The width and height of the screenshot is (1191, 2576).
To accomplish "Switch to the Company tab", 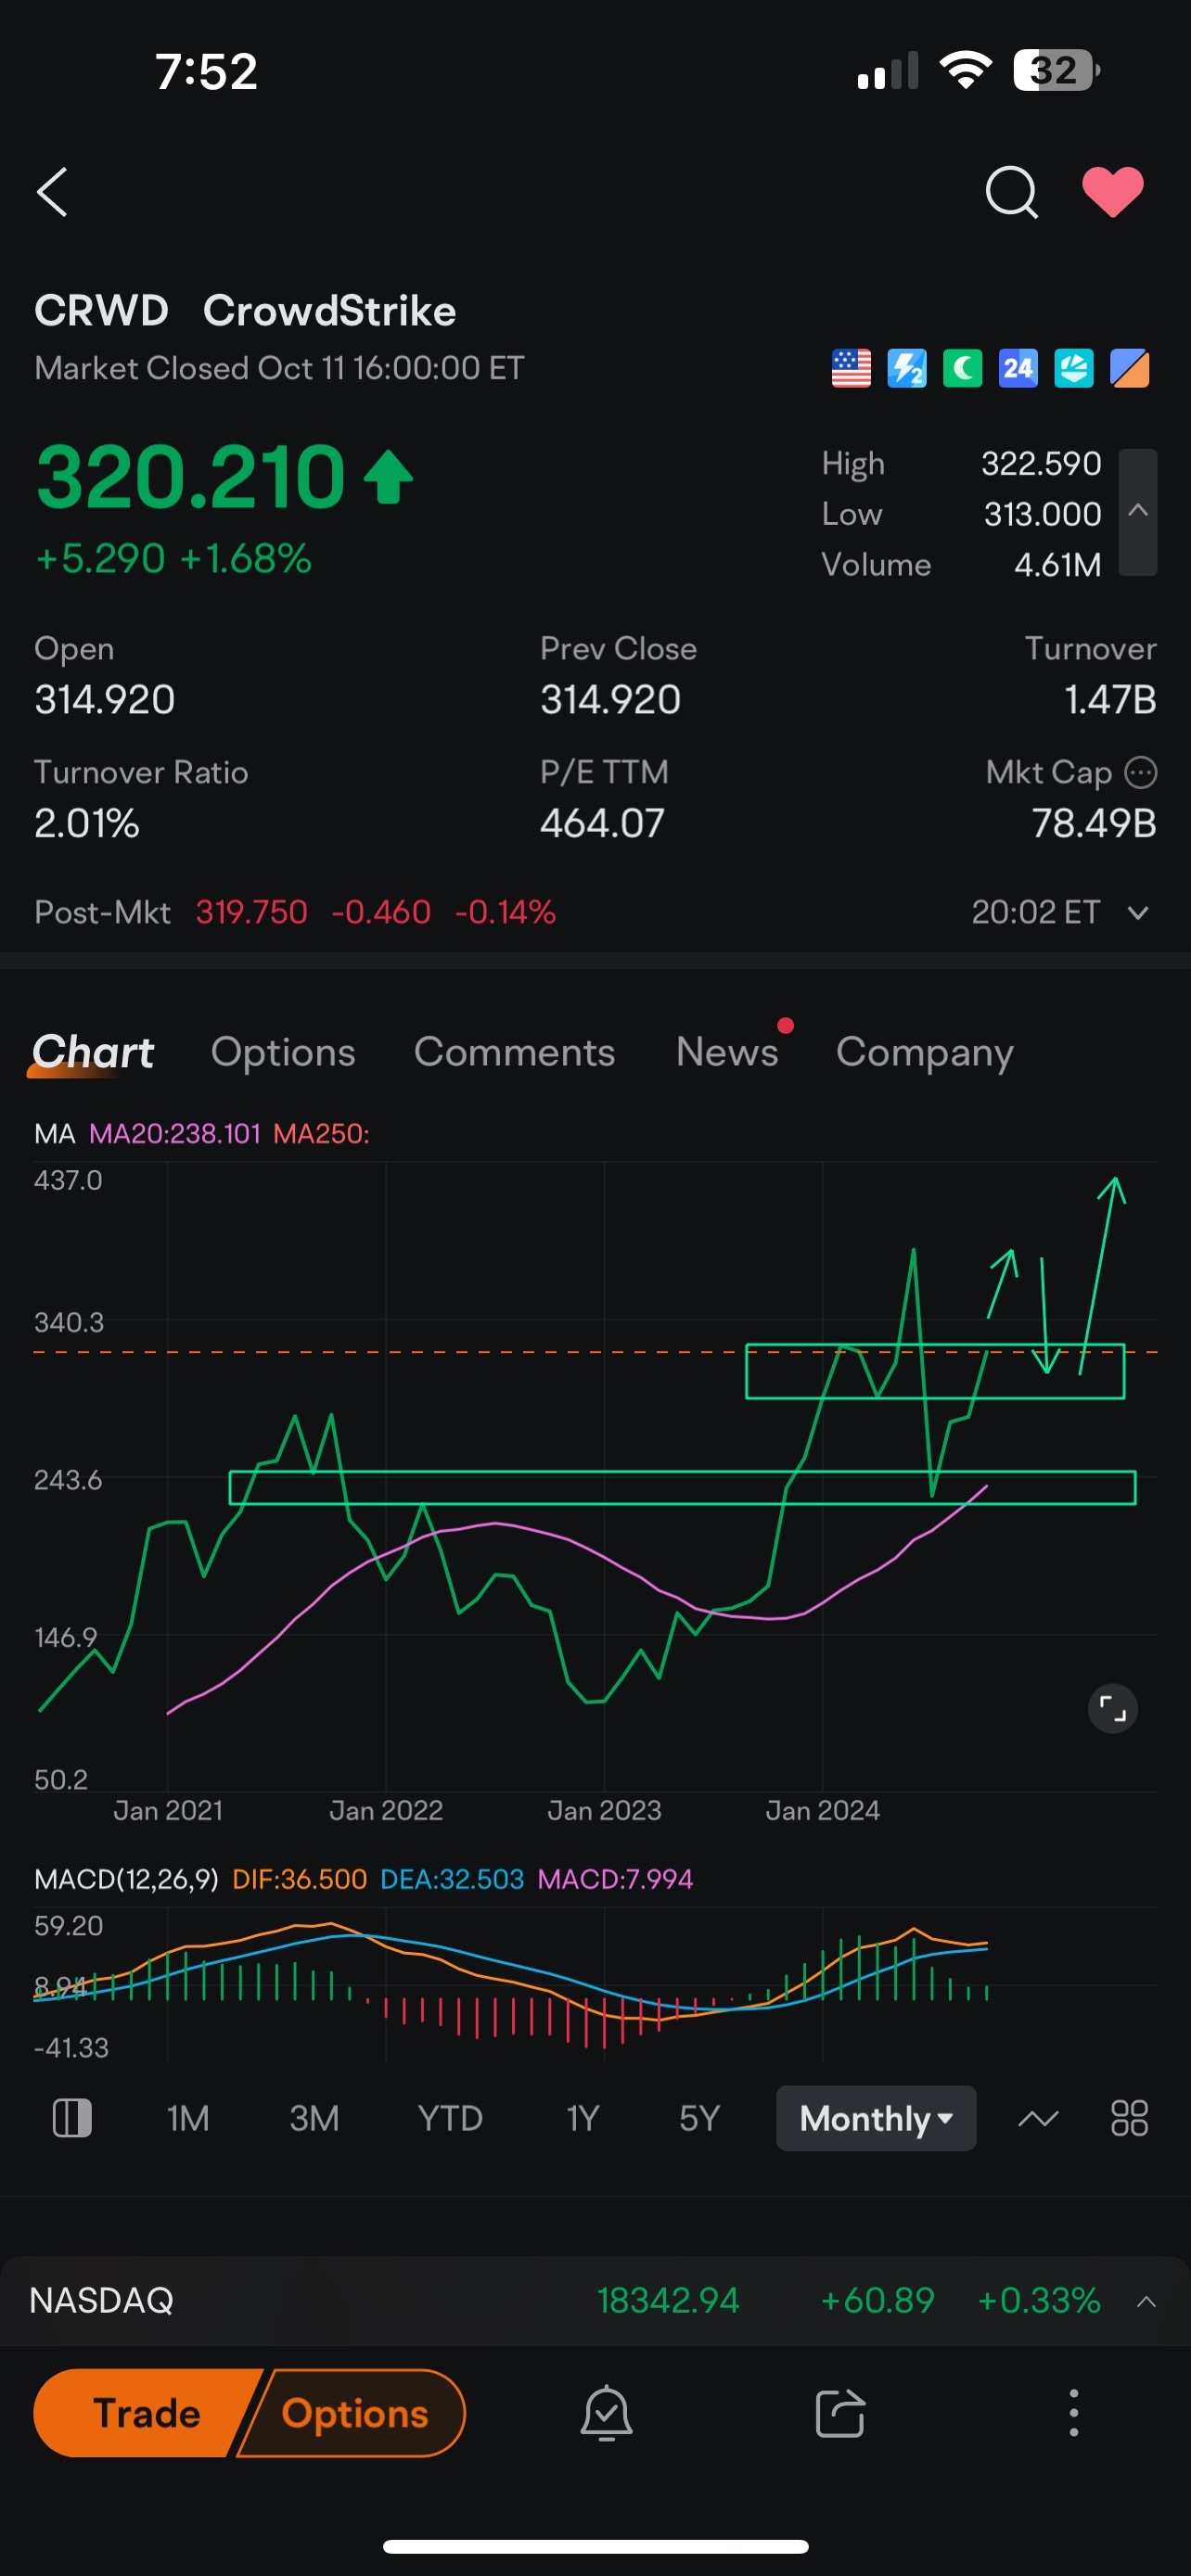I will click(x=924, y=1053).
